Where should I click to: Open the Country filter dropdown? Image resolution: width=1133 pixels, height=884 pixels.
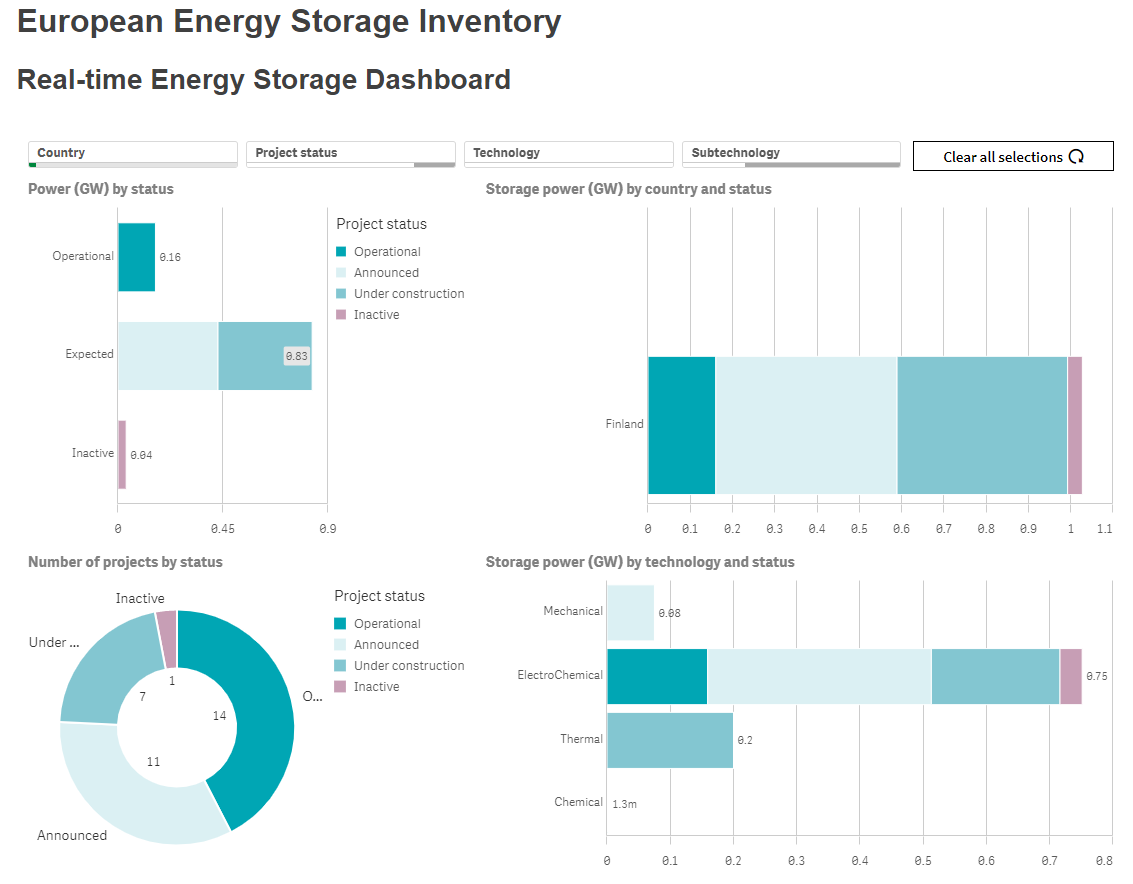pyautogui.click(x=132, y=153)
